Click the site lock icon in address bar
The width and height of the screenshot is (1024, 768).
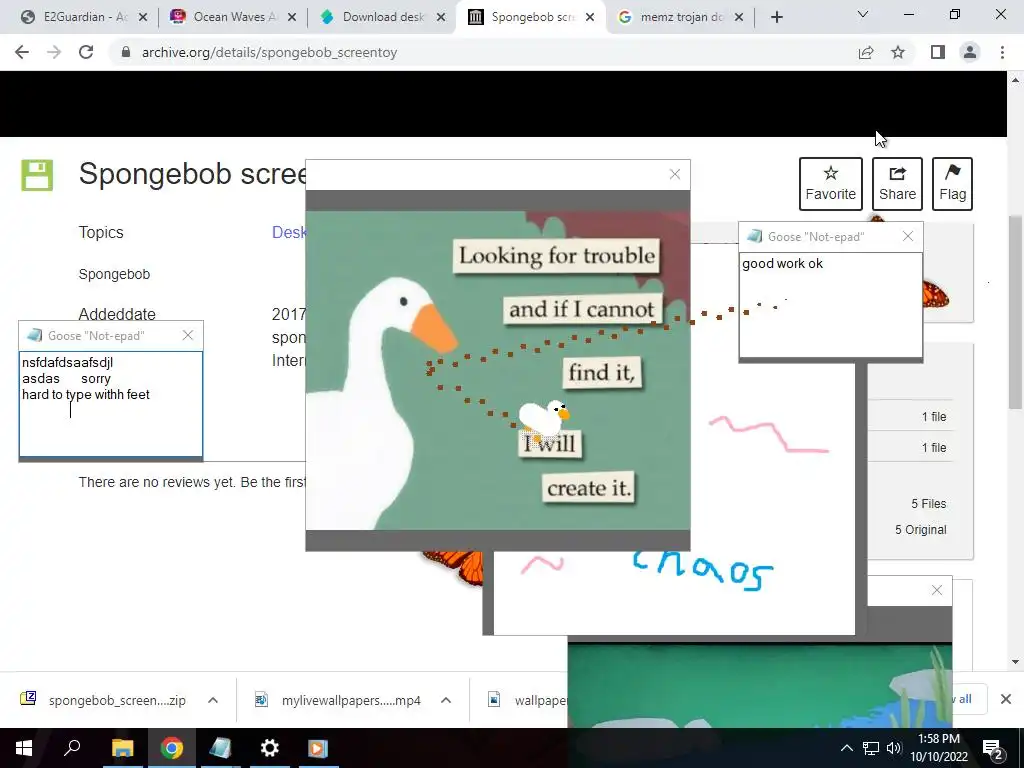click(x=126, y=52)
